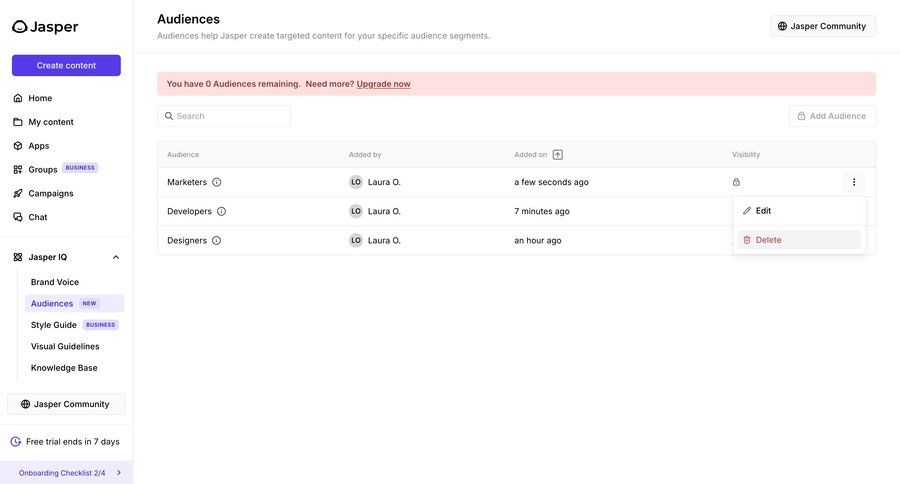This screenshot has height=484, width=900.
Task: Click the info icon beside Marketers
Action: point(216,182)
